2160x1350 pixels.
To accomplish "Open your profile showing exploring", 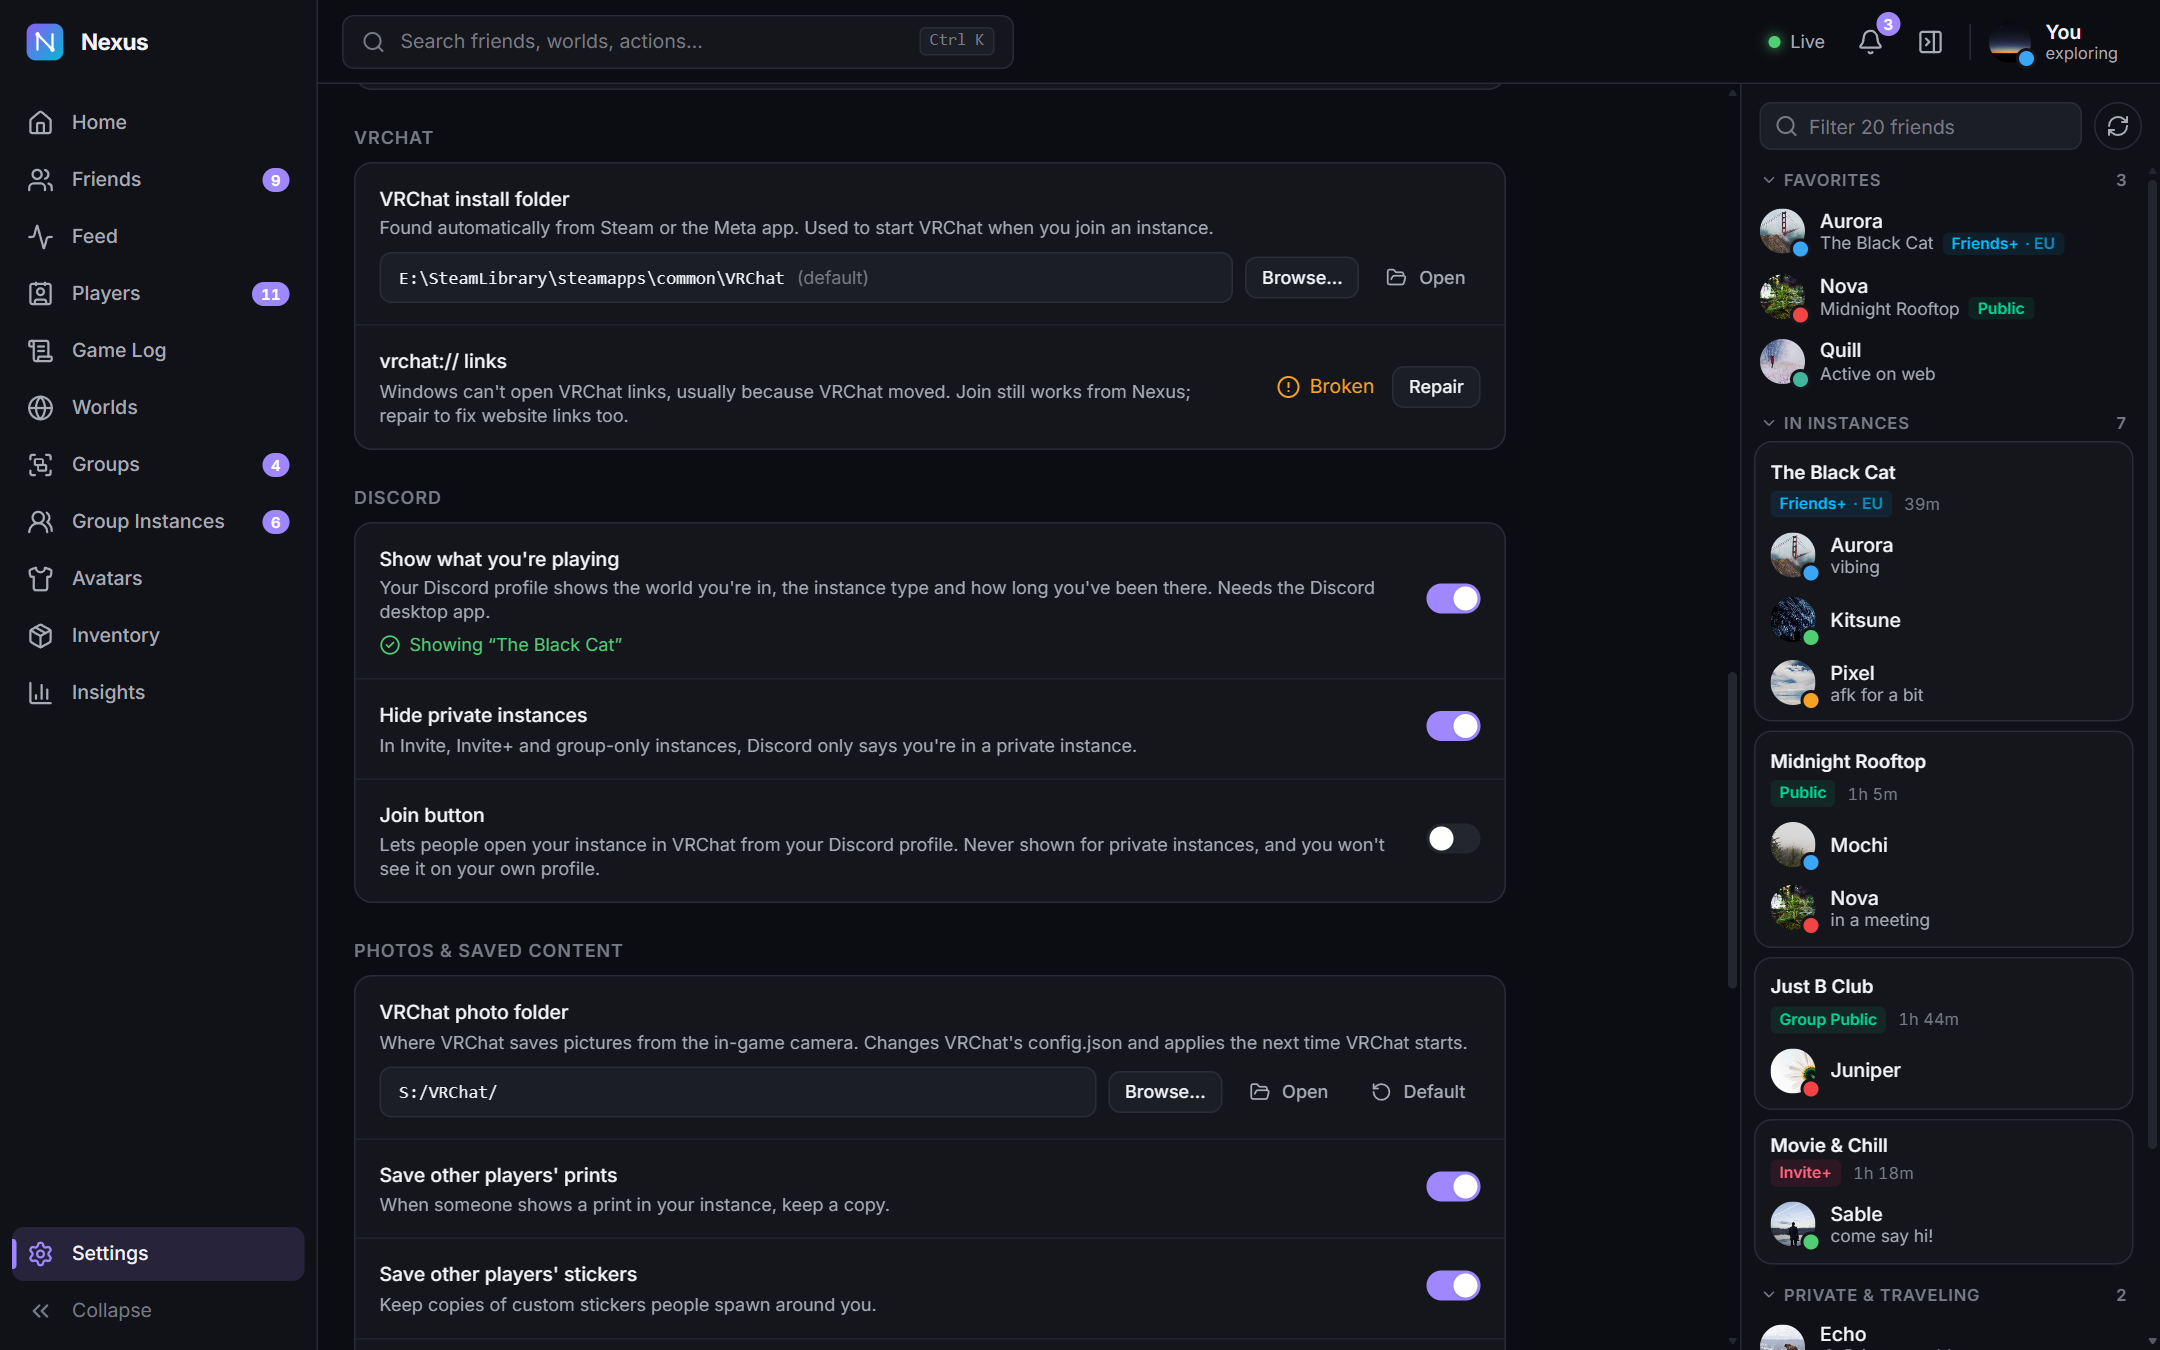I will (x=2055, y=42).
